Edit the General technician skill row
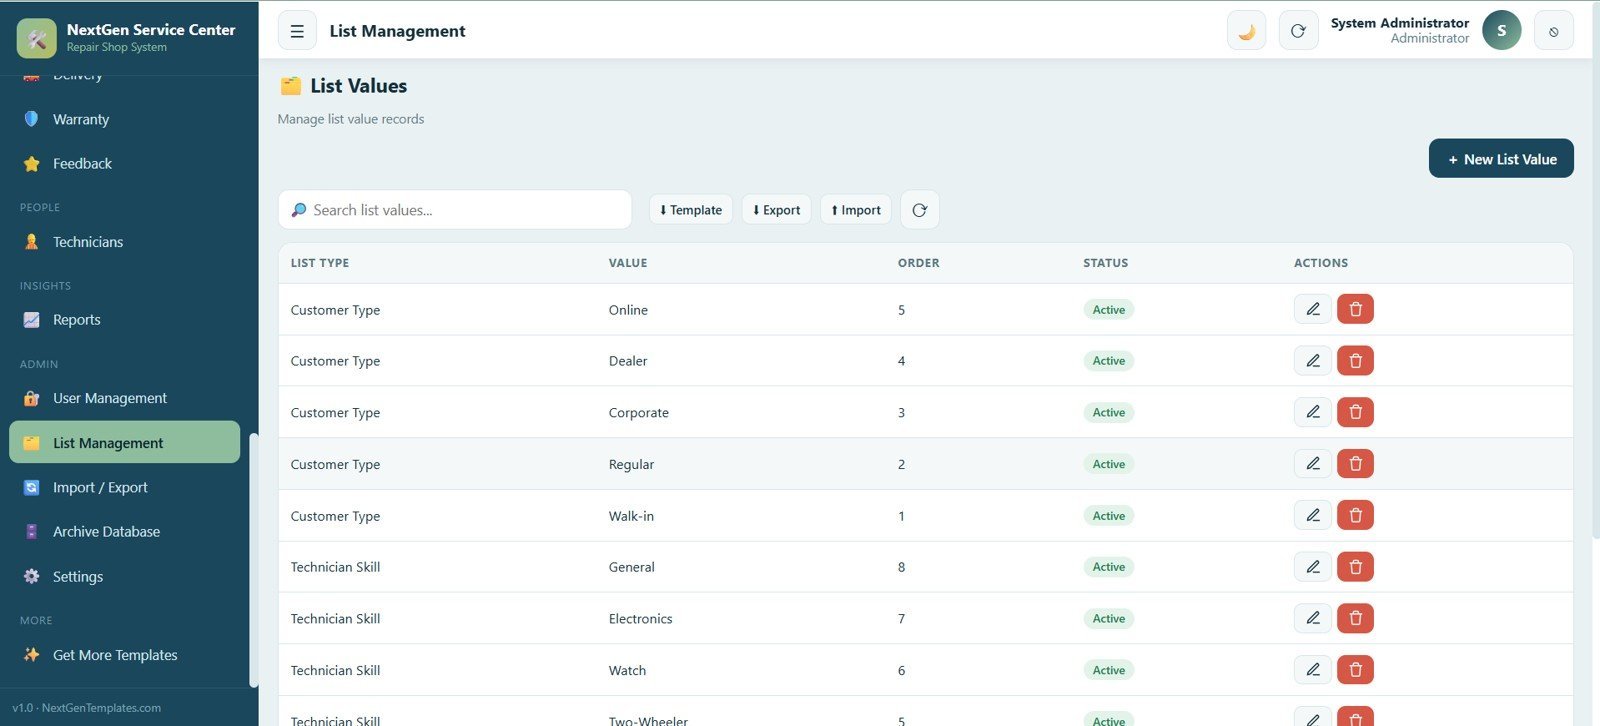The height and width of the screenshot is (726, 1600). 1312,567
